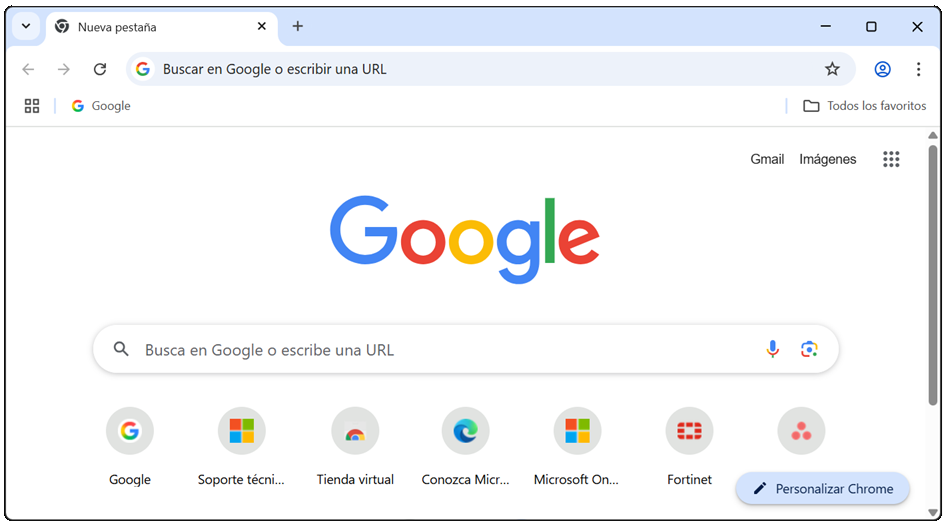Image resolution: width=945 pixels, height=525 pixels.
Task: Go forward with the forward arrow
Action: [x=64, y=69]
